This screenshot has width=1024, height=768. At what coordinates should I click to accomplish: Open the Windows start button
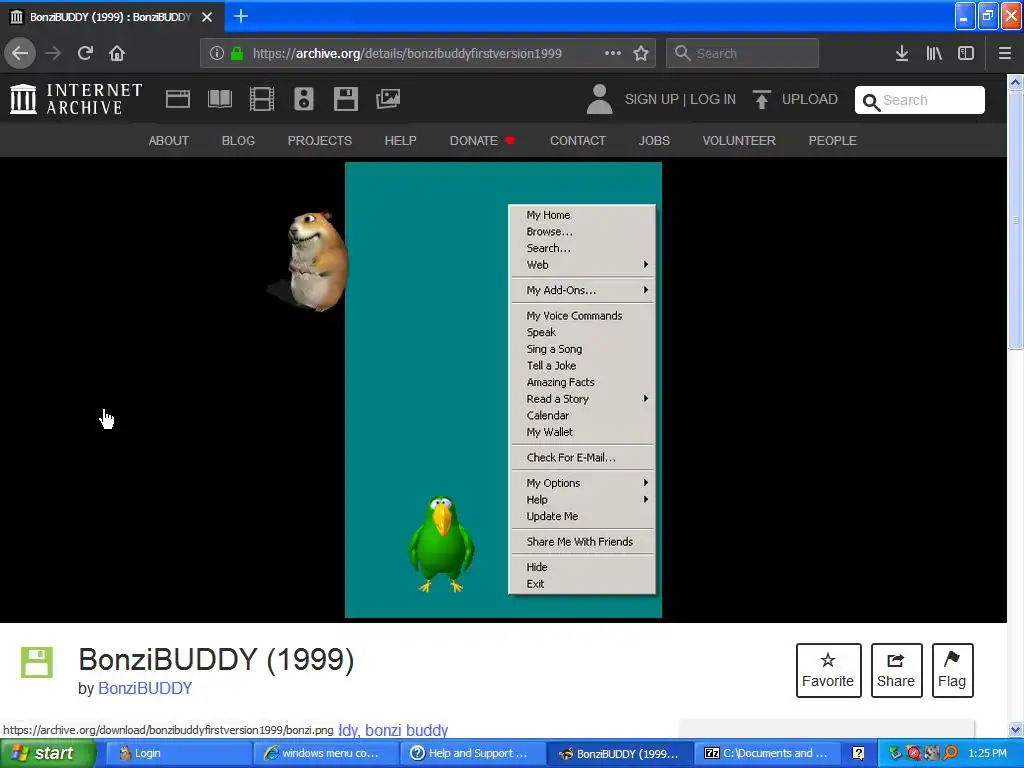coord(47,753)
